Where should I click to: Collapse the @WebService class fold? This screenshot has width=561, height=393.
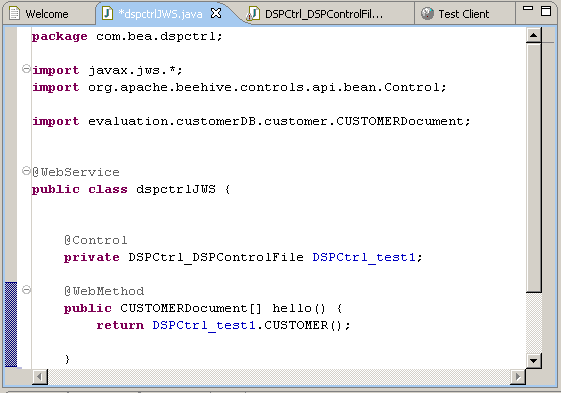click(26, 171)
